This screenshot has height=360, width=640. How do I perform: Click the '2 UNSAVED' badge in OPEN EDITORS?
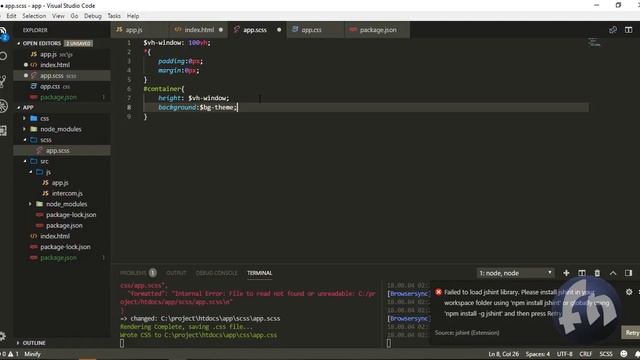[x=79, y=43]
